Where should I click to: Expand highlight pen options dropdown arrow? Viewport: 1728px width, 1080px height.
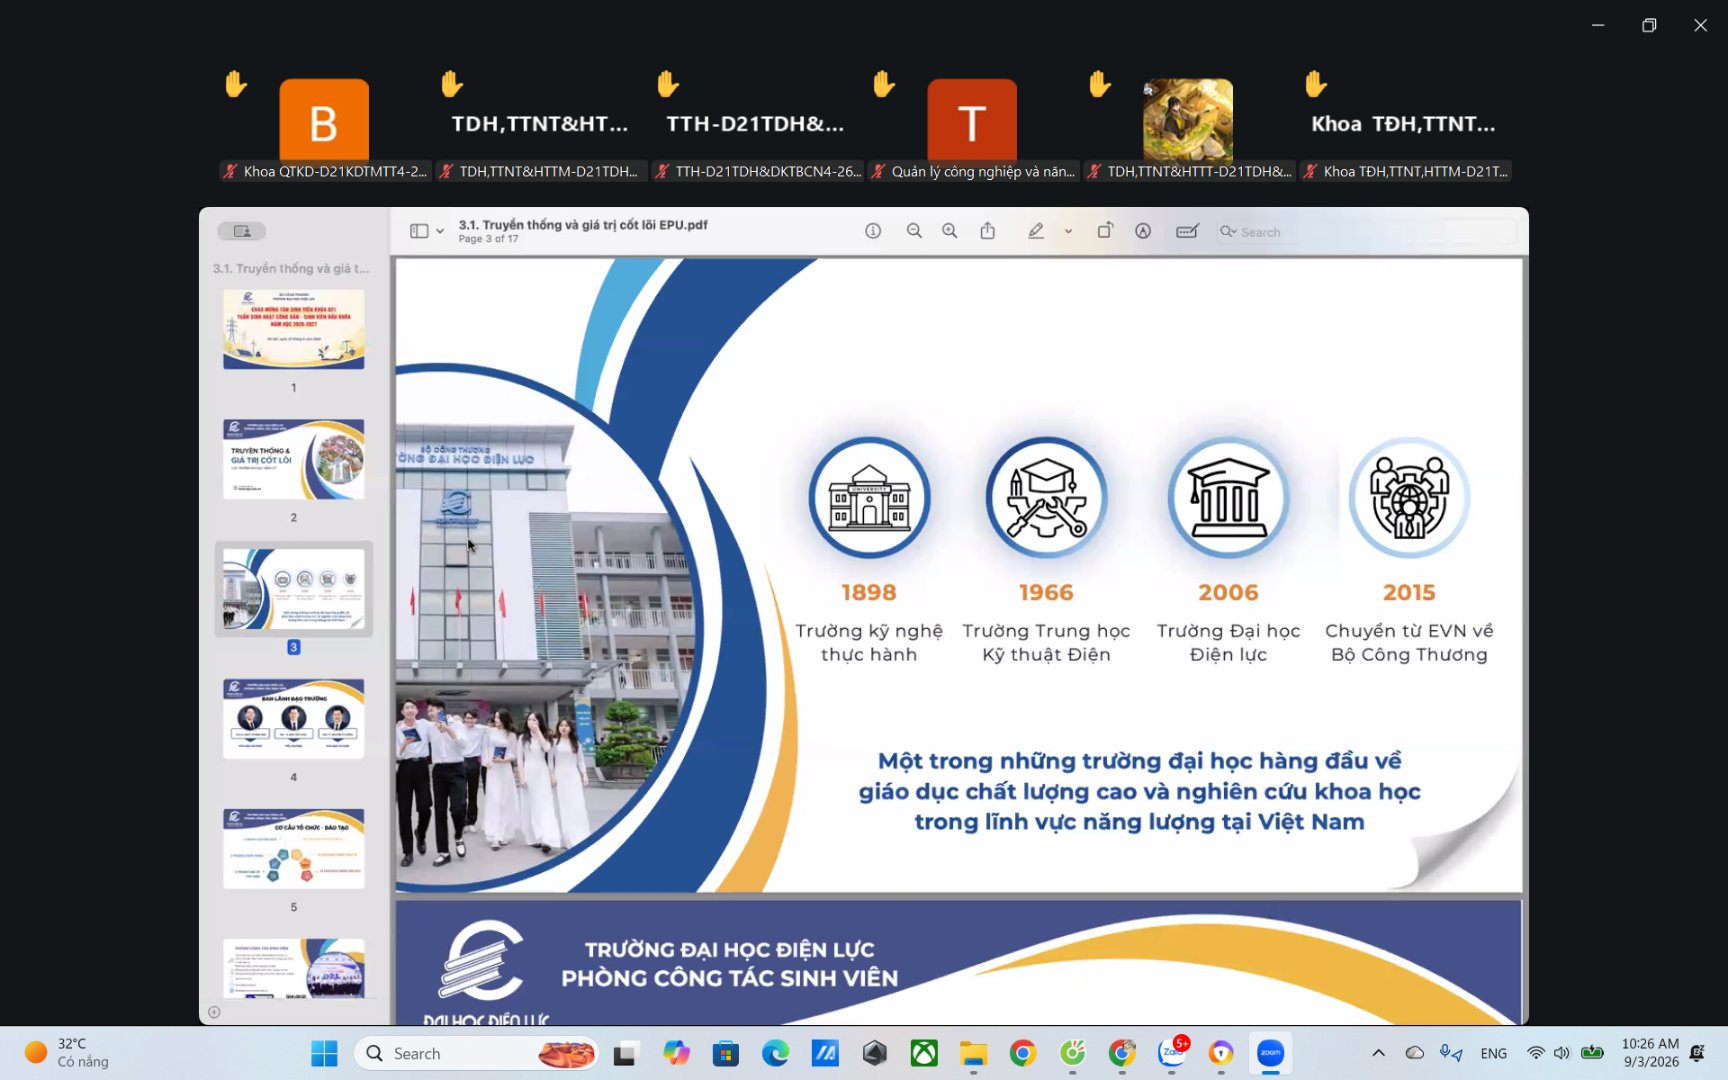pyautogui.click(x=1068, y=231)
